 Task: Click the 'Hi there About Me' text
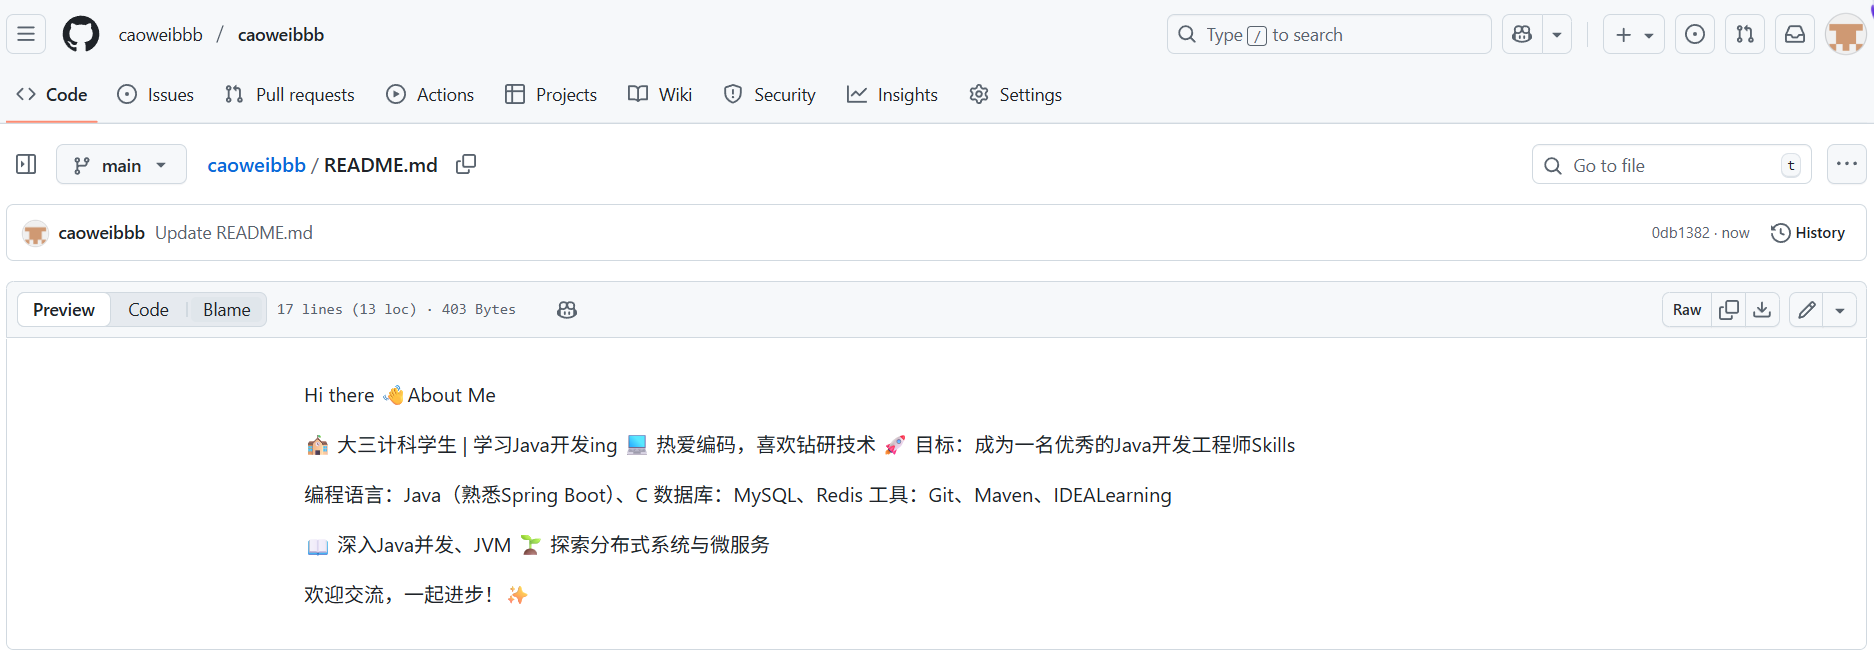point(400,395)
